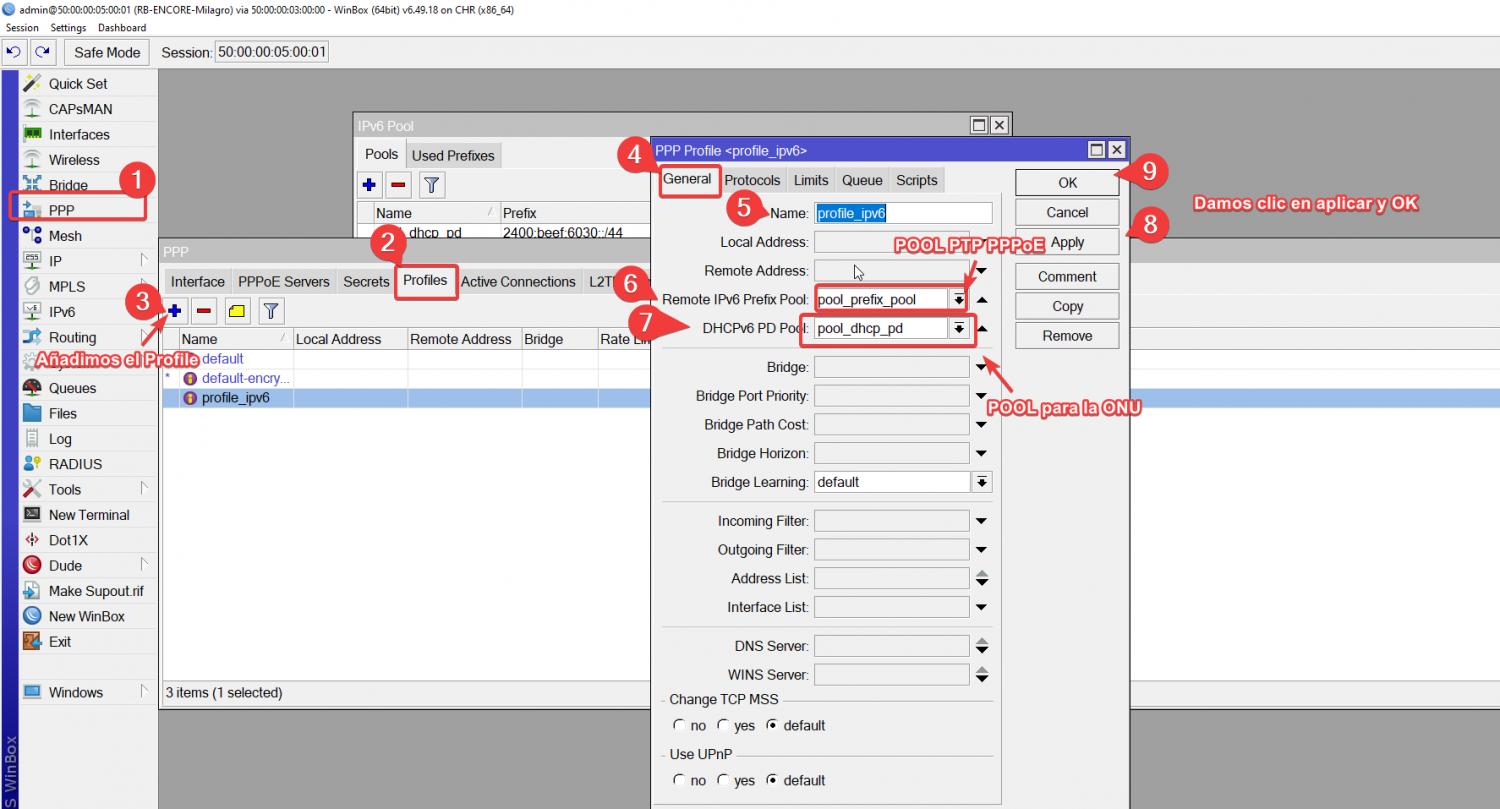Click the yellow comment icon in PPP toolbar
Viewport: 1500px width, 809px height.
pos(237,311)
